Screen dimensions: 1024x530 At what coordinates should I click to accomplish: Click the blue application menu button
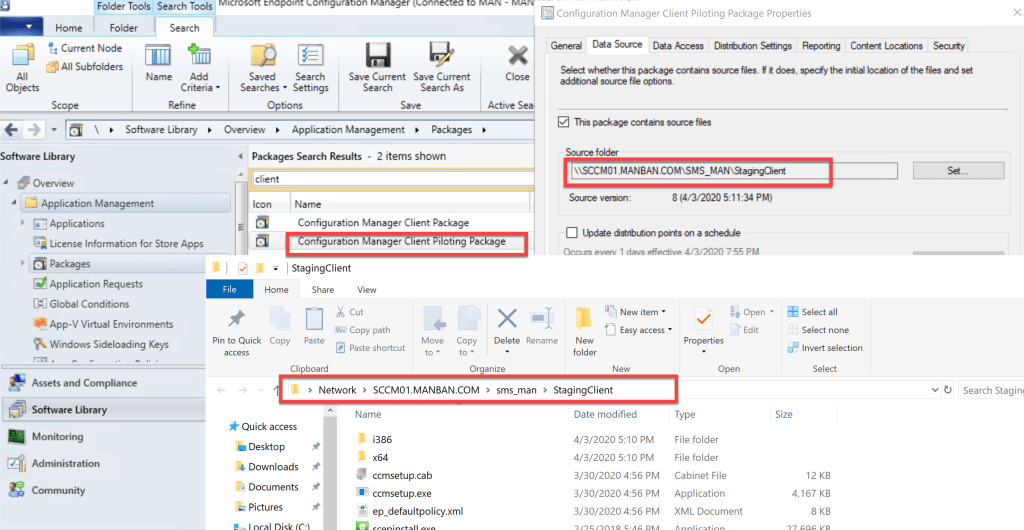(x=22, y=27)
